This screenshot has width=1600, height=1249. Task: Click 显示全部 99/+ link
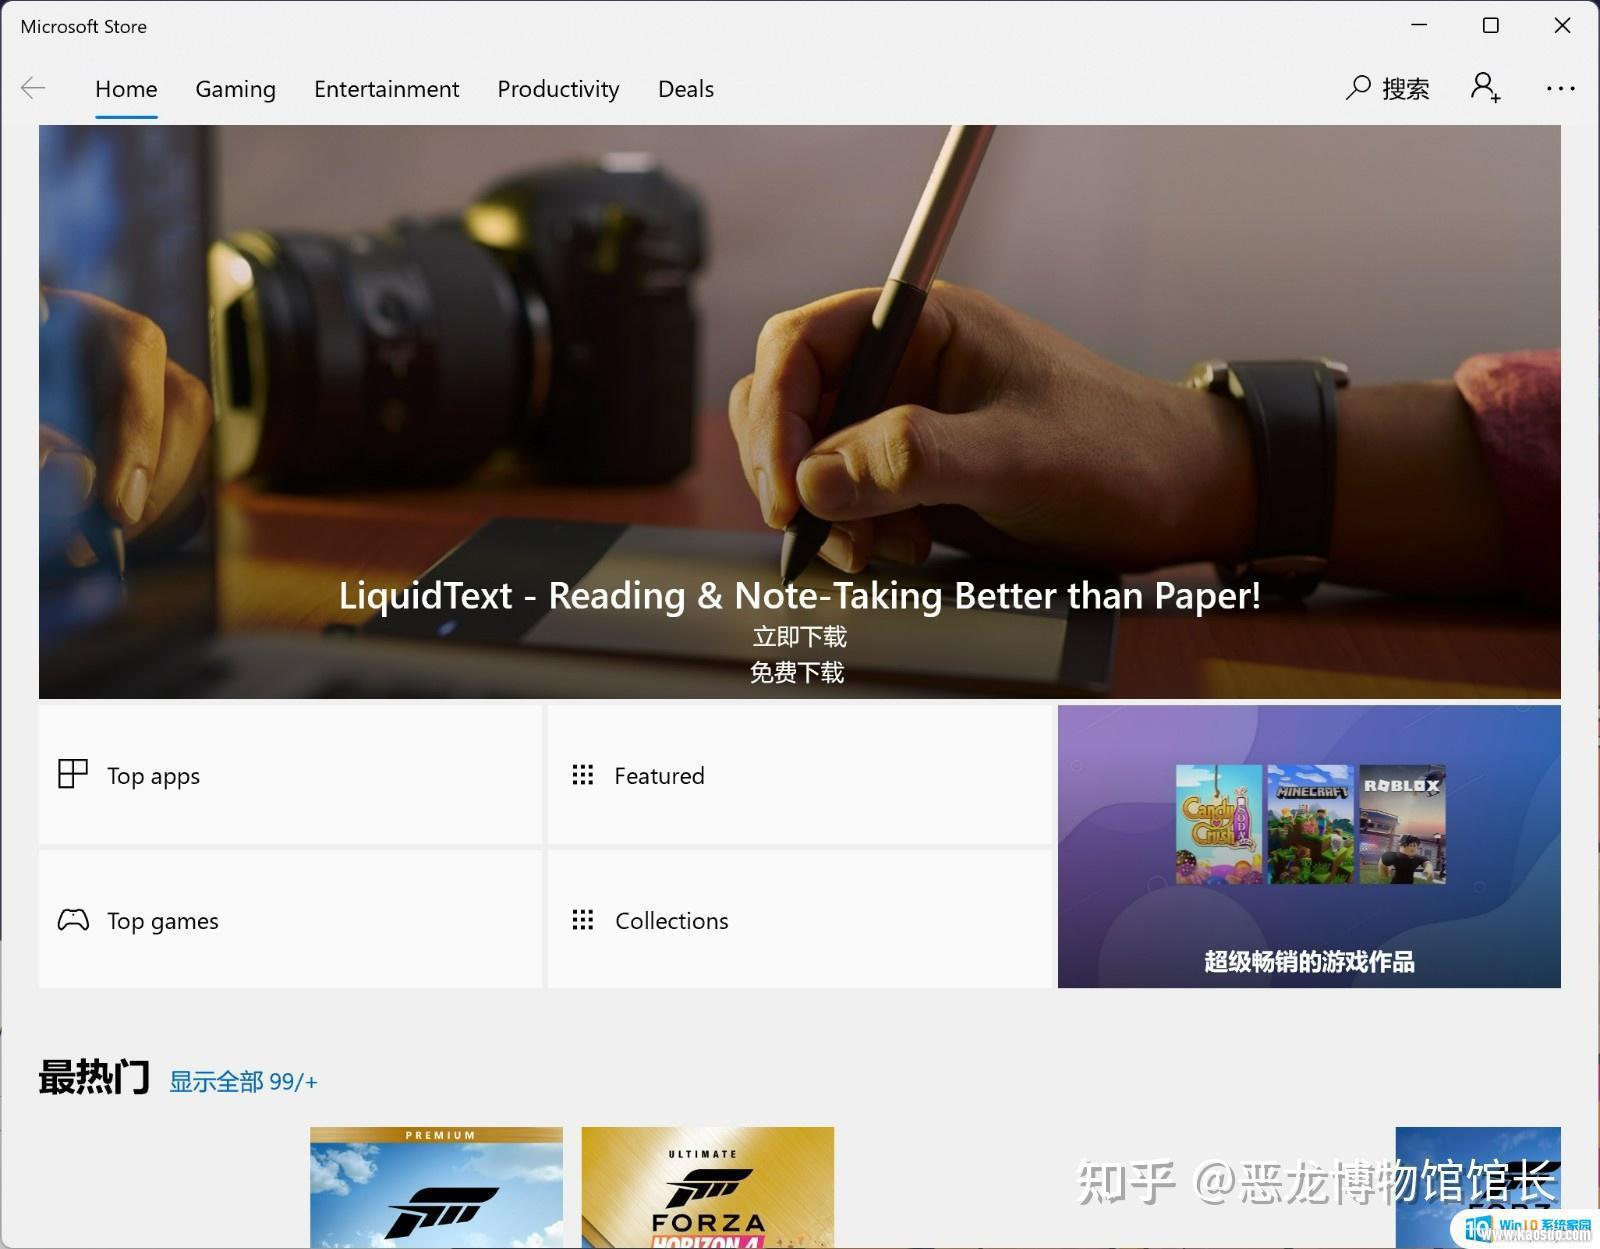(243, 1081)
